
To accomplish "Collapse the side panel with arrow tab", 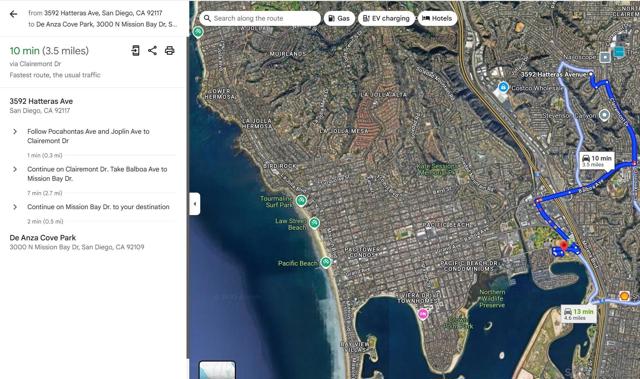I will click(195, 204).
